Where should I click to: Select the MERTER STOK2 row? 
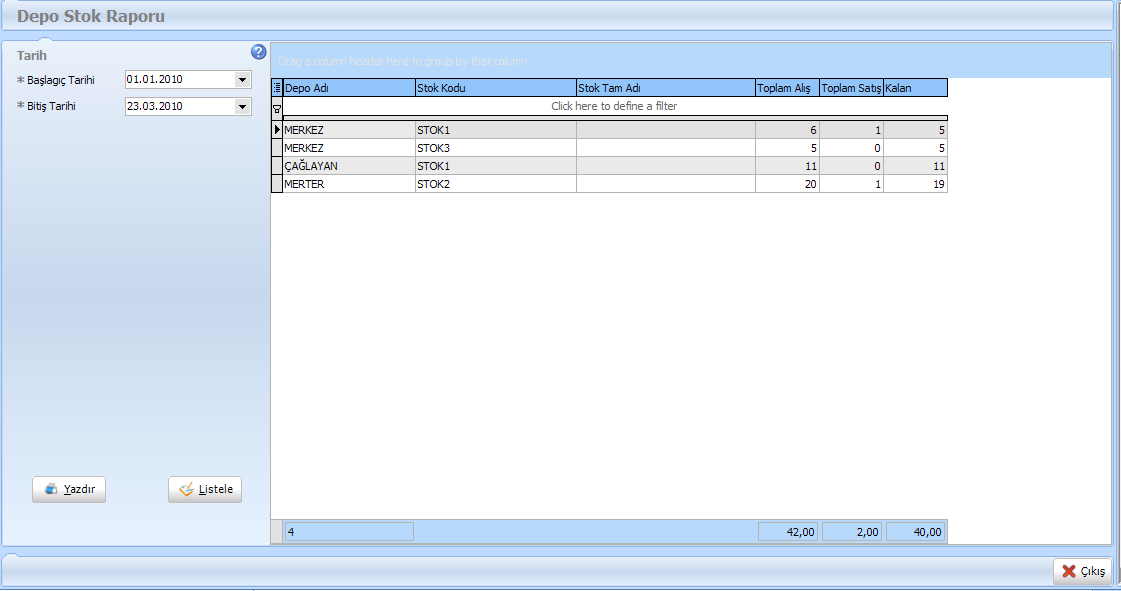(x=349, y=184)
